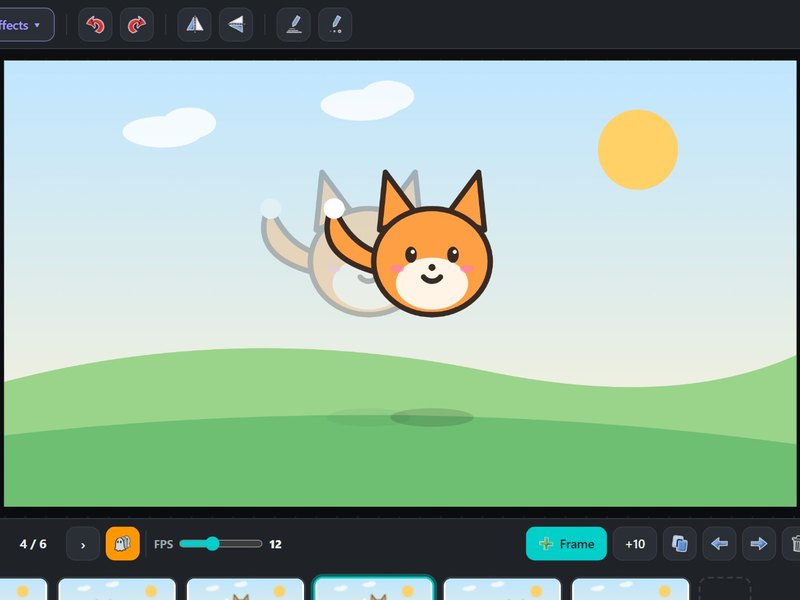Add a new frame with Frame button
The image size is (800, 600).
point(566,544)
